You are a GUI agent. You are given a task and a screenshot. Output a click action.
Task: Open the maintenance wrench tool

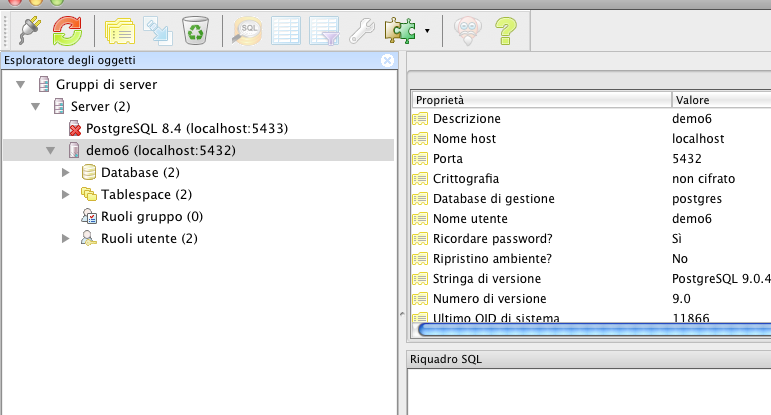[x=362, y=31]
